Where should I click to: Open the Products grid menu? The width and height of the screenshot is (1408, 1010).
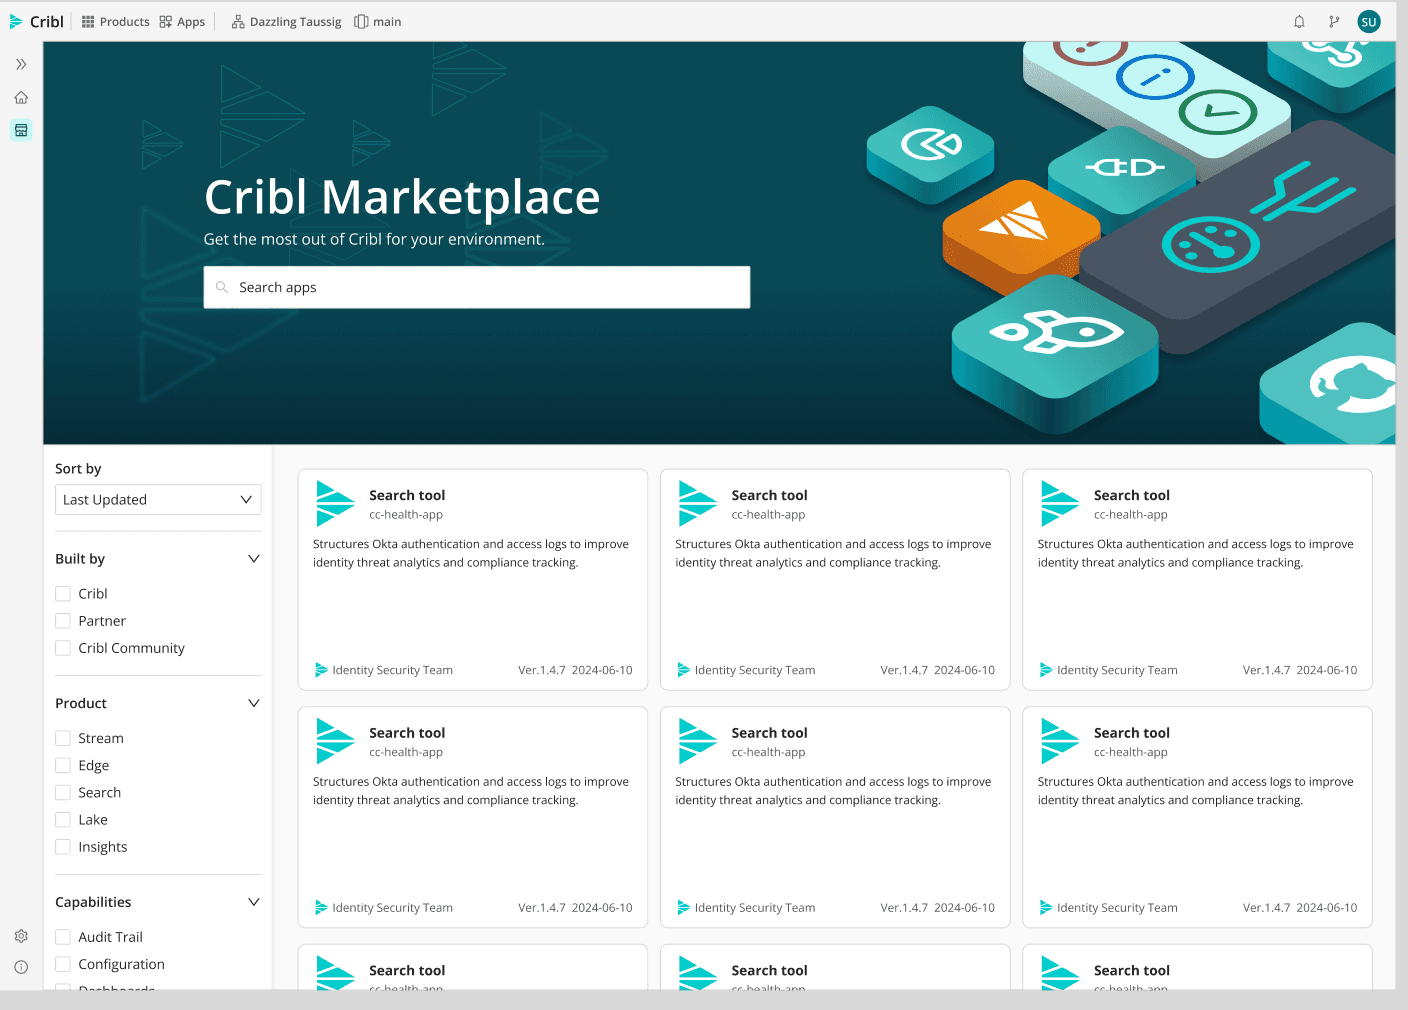(x=115, y=21)
